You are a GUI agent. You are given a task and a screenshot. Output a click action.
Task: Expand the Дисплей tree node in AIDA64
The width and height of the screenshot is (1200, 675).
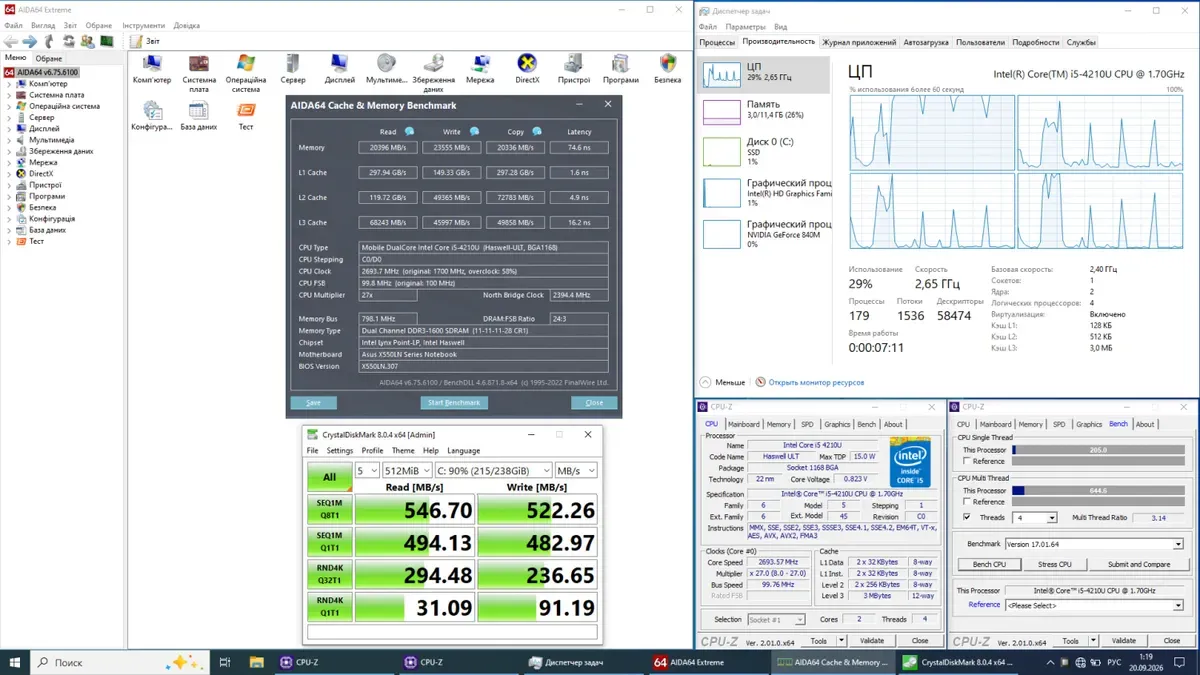(9, 129)
